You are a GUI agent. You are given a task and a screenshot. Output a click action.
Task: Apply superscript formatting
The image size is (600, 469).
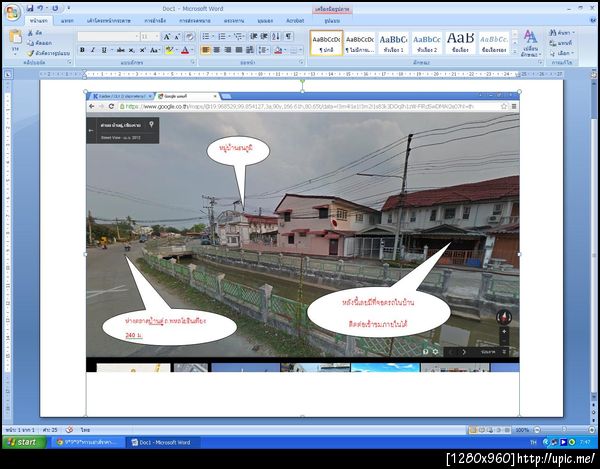pos(142,50)
